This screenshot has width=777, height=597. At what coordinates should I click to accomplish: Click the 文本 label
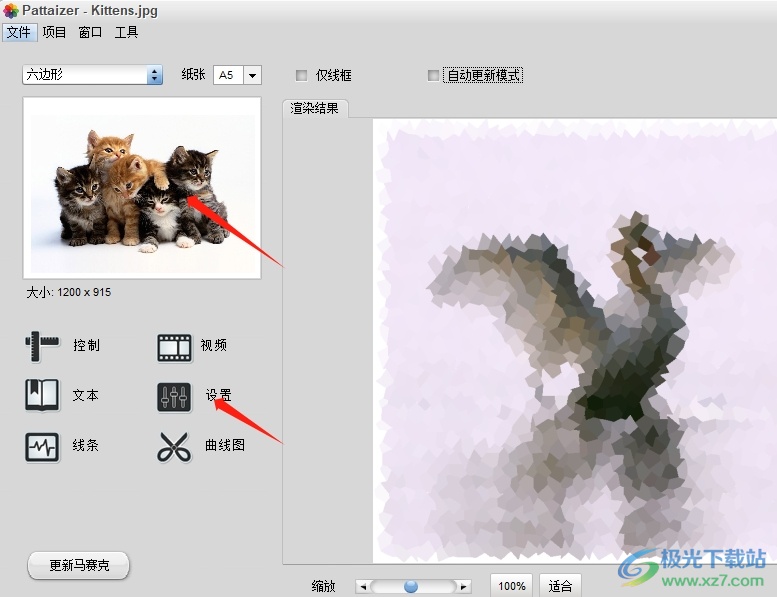click(x=85, y=395)
